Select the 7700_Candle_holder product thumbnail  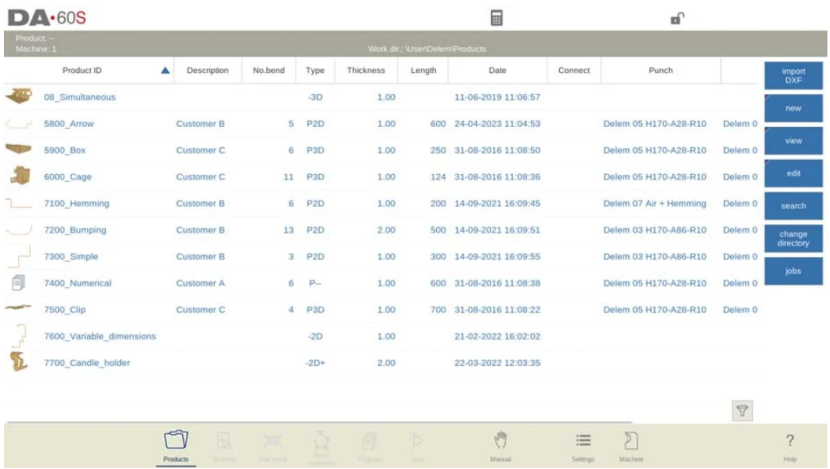click(x=18, y=362)
